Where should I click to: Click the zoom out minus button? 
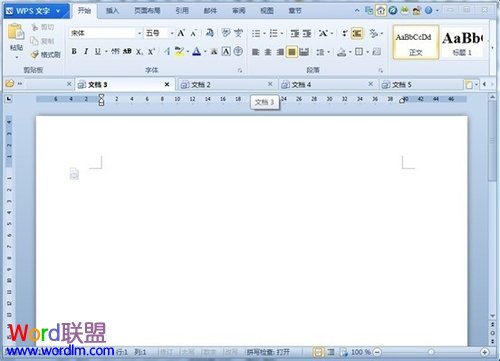point(377,352)
